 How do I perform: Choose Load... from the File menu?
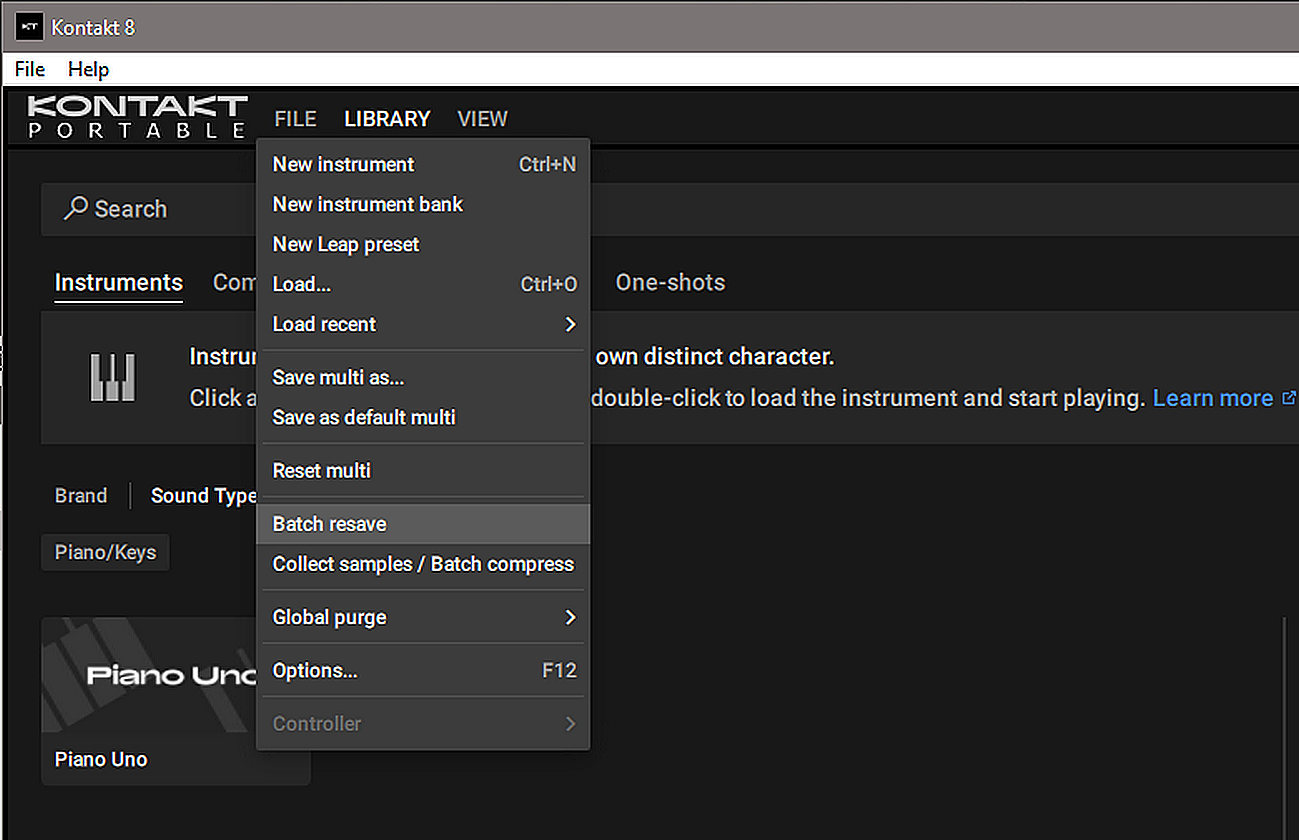click(424, 284)
